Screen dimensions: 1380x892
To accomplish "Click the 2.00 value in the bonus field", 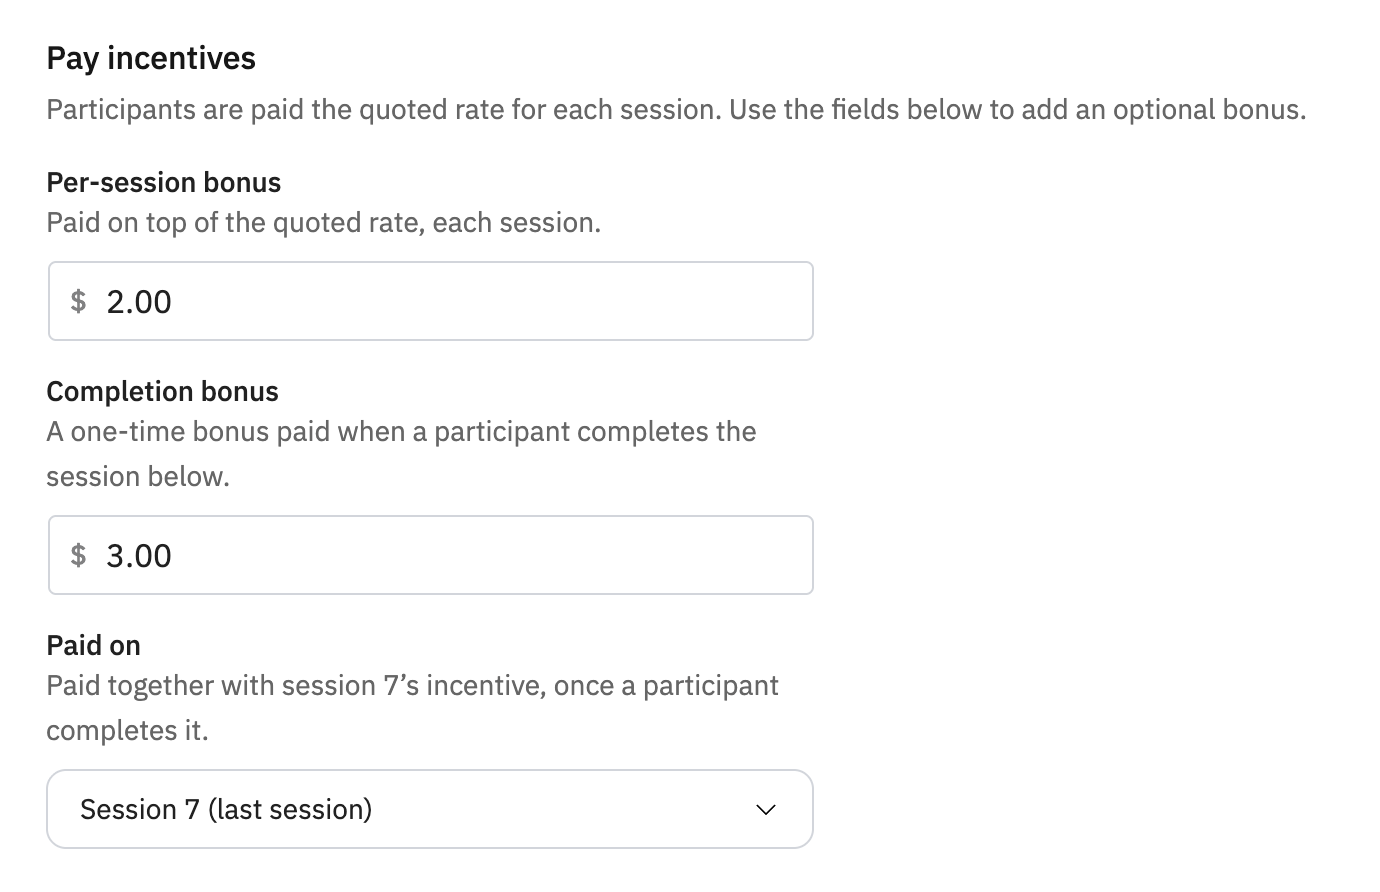I will pyautogui.click(x=139, y=301).
